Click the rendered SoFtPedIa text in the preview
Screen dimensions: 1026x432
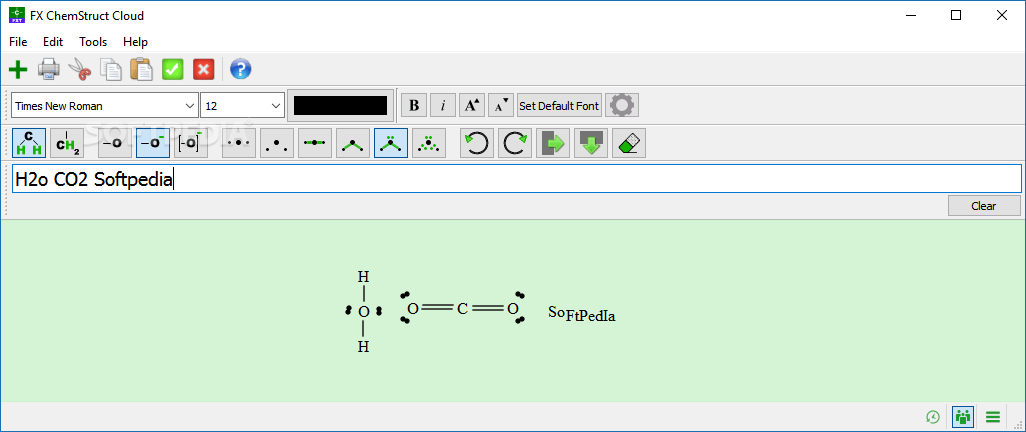tap(582, 314)
